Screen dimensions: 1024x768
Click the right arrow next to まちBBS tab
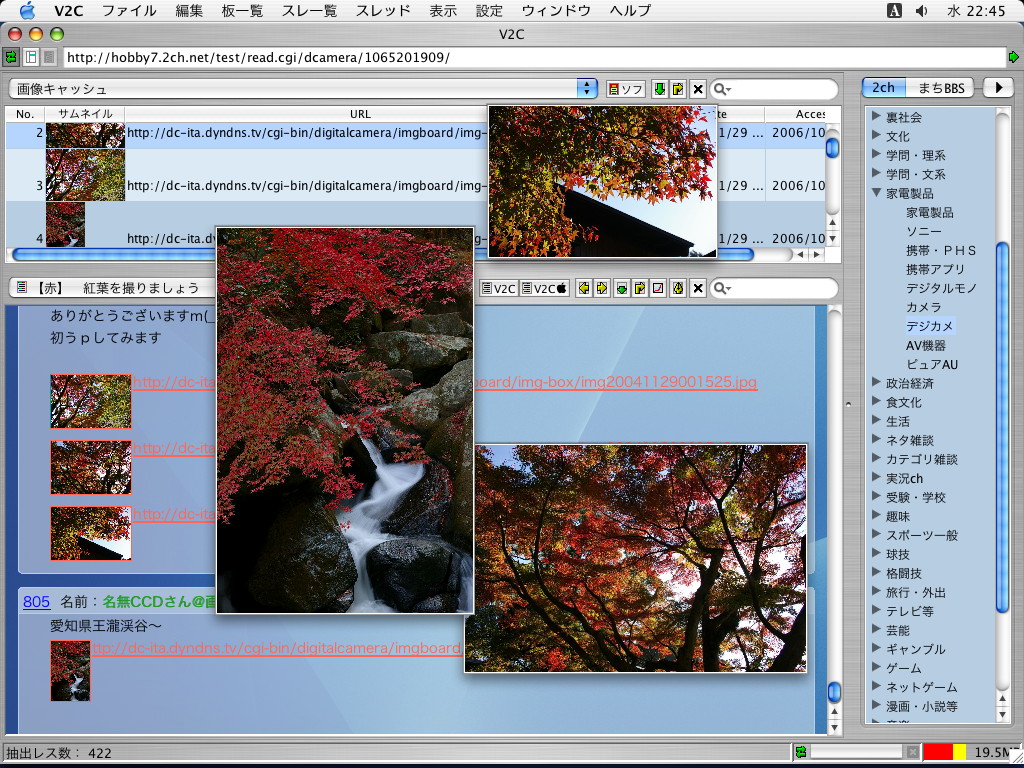point(998,88)
